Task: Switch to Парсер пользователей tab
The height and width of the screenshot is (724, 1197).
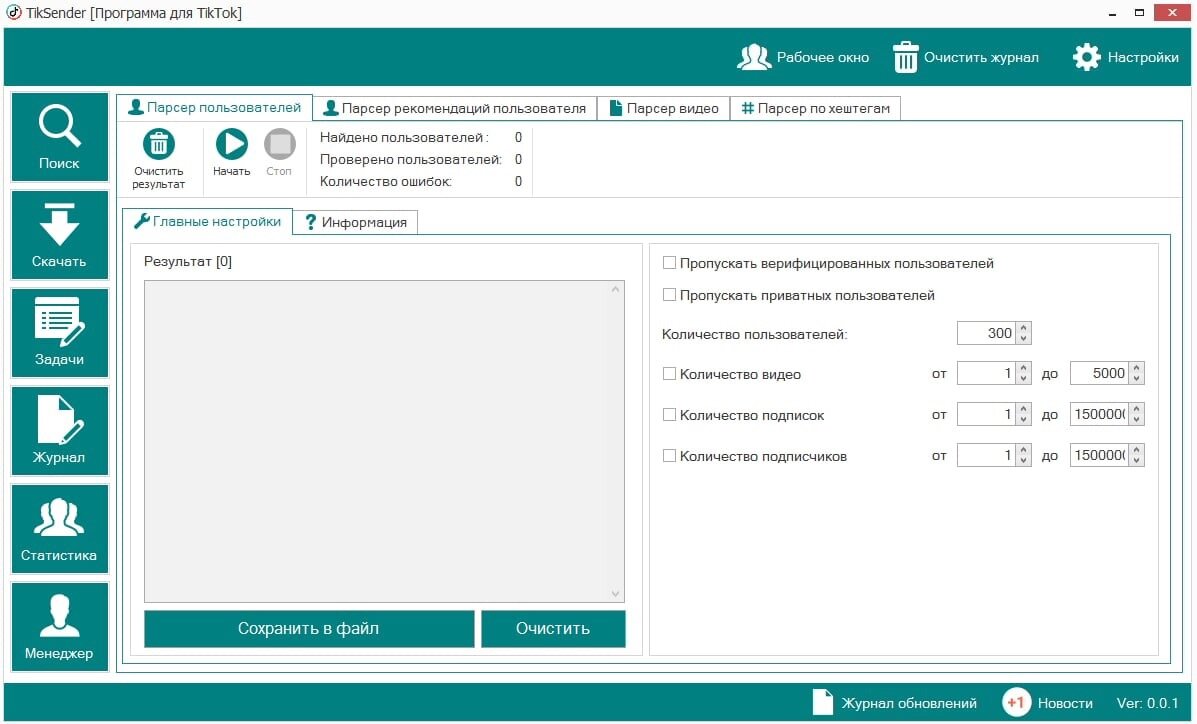Action: pos(215,108)
